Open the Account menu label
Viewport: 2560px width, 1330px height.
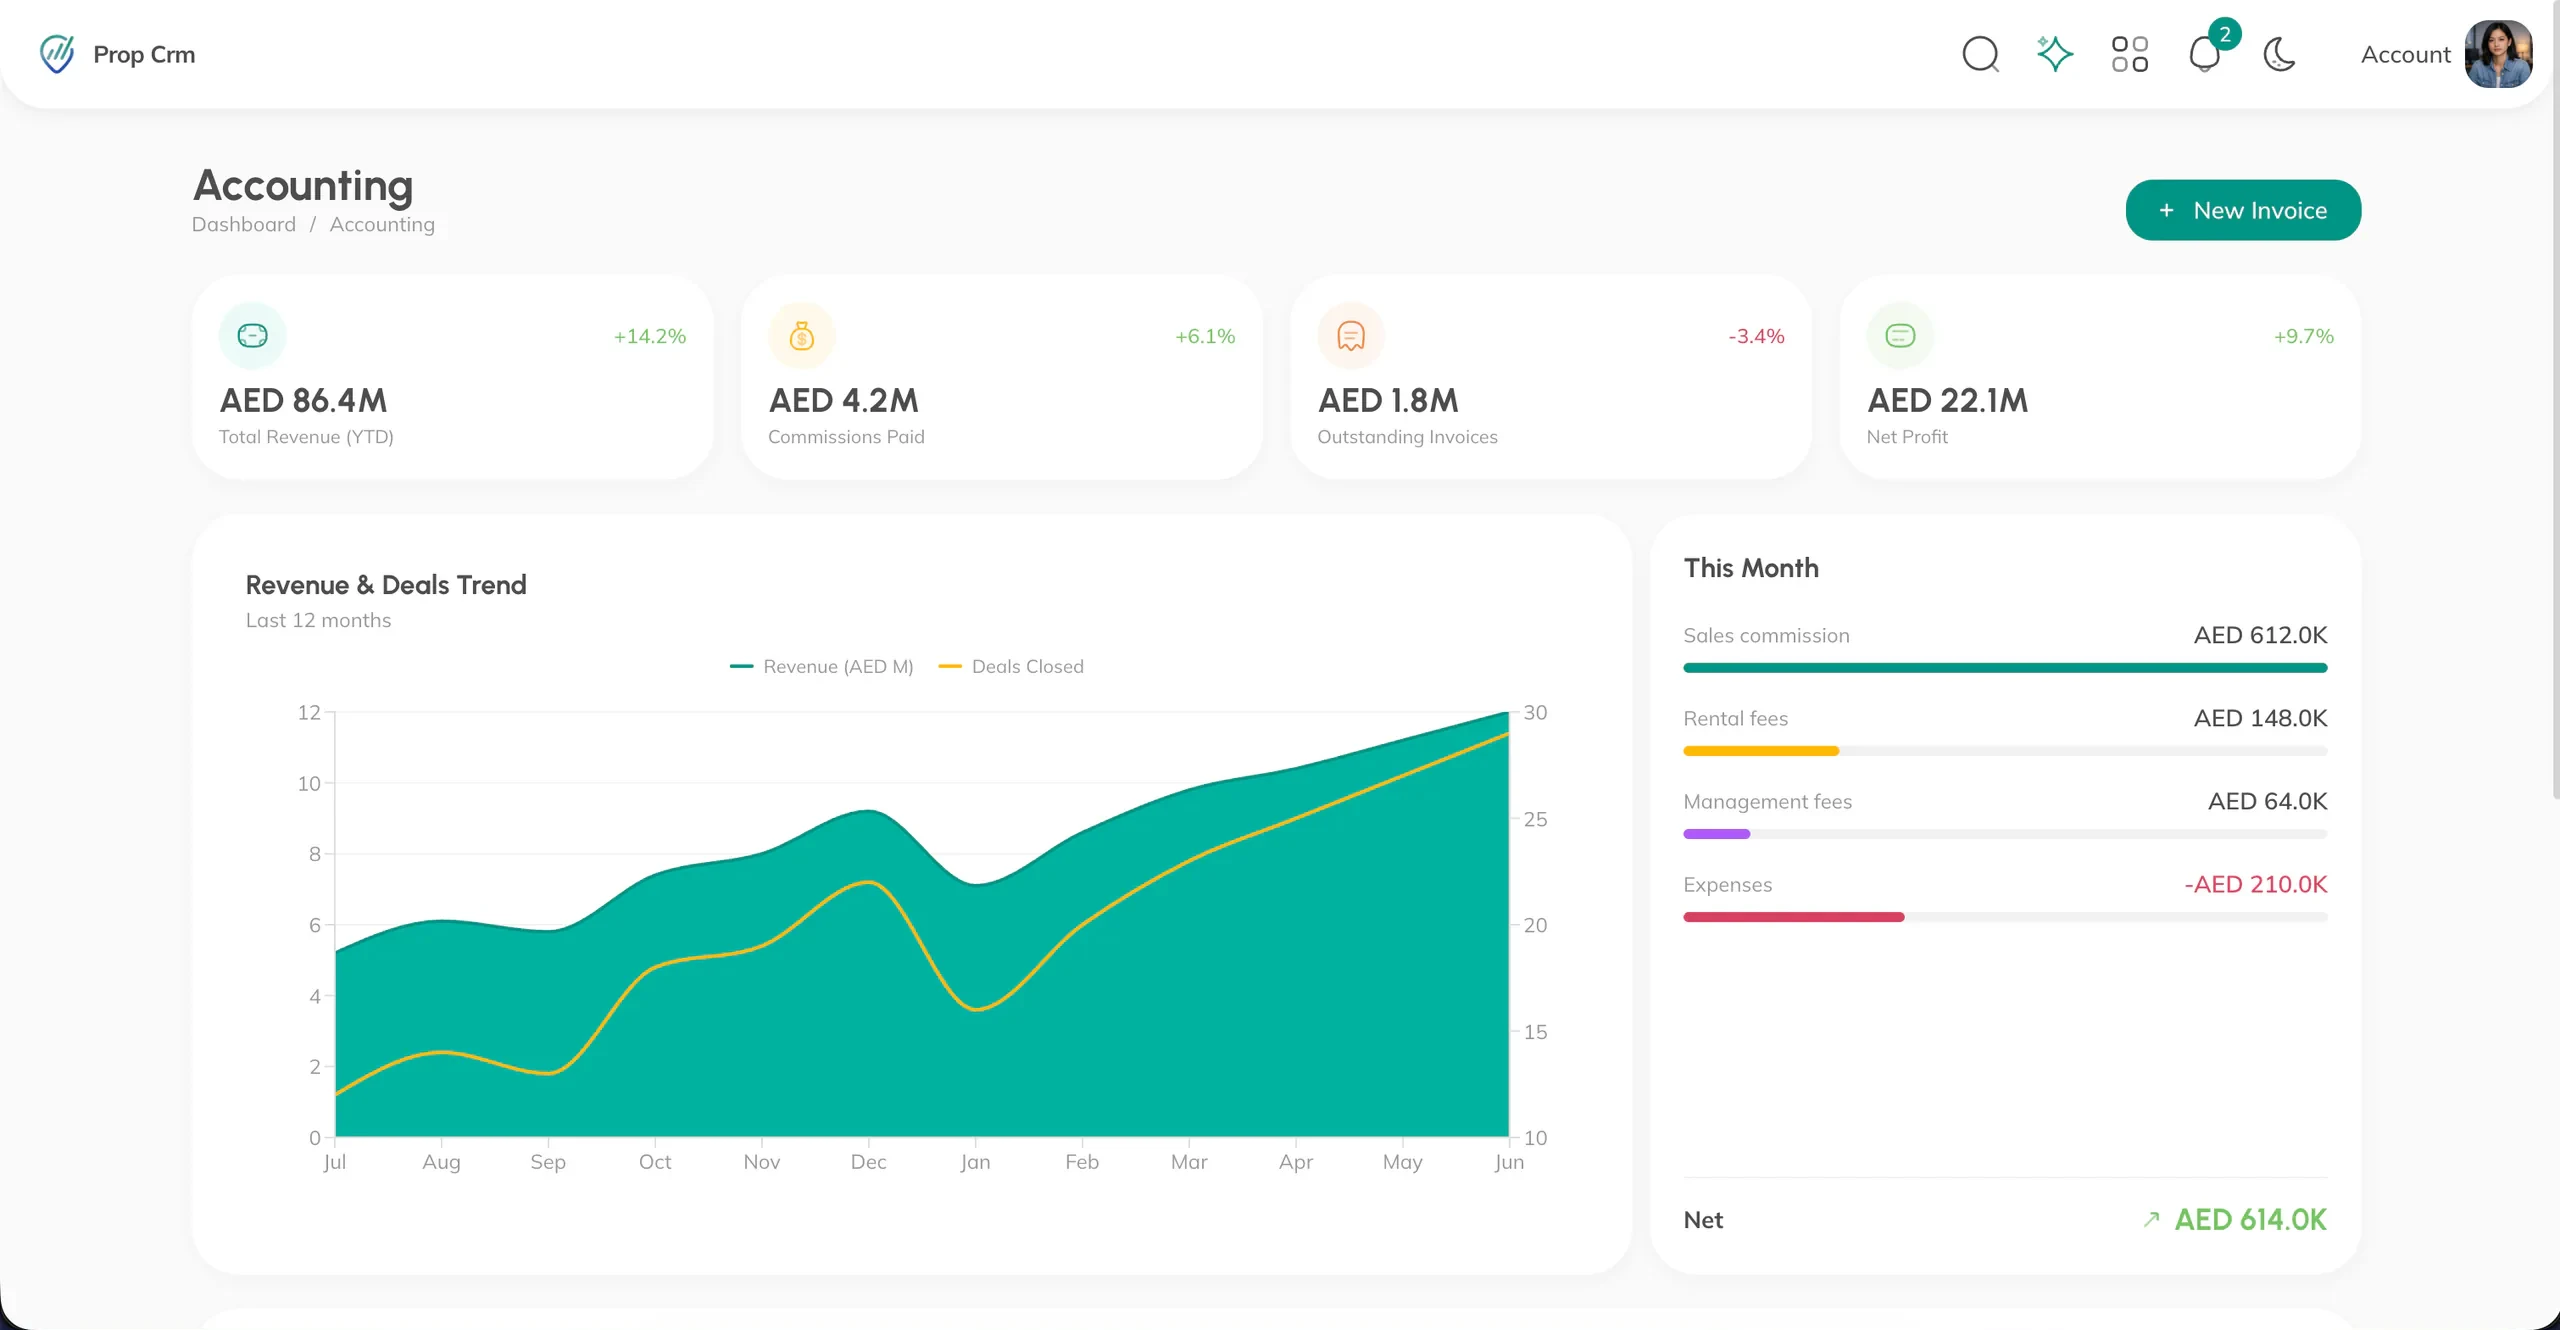(x=2405, y=55)
